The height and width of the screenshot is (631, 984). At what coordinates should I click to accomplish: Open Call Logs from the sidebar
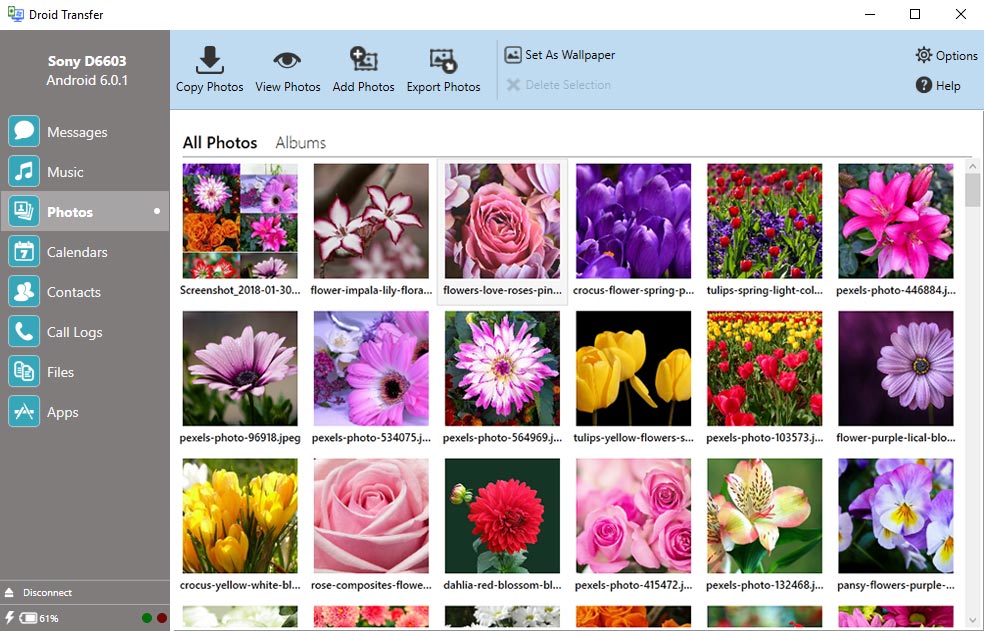point(75,331)
